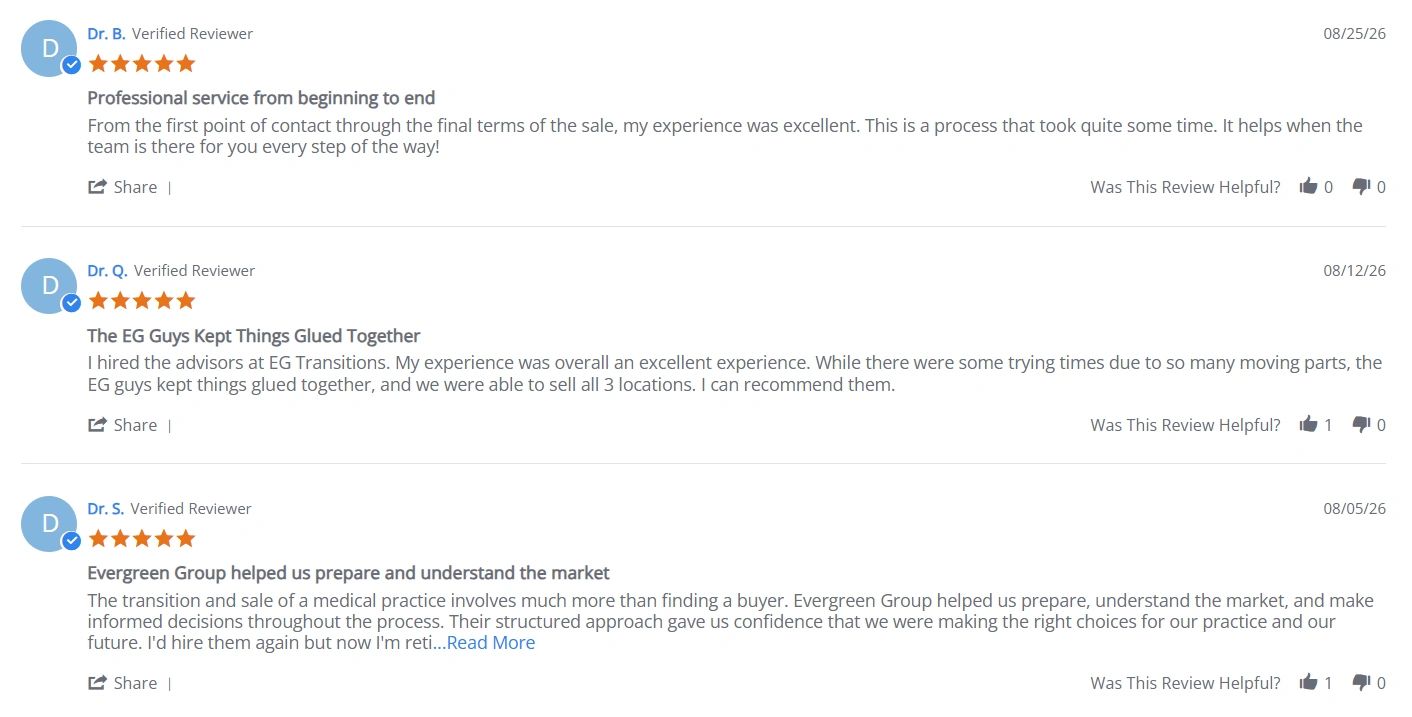Click thumbs-down on Dr. Q.'s review

[1361, 424]
